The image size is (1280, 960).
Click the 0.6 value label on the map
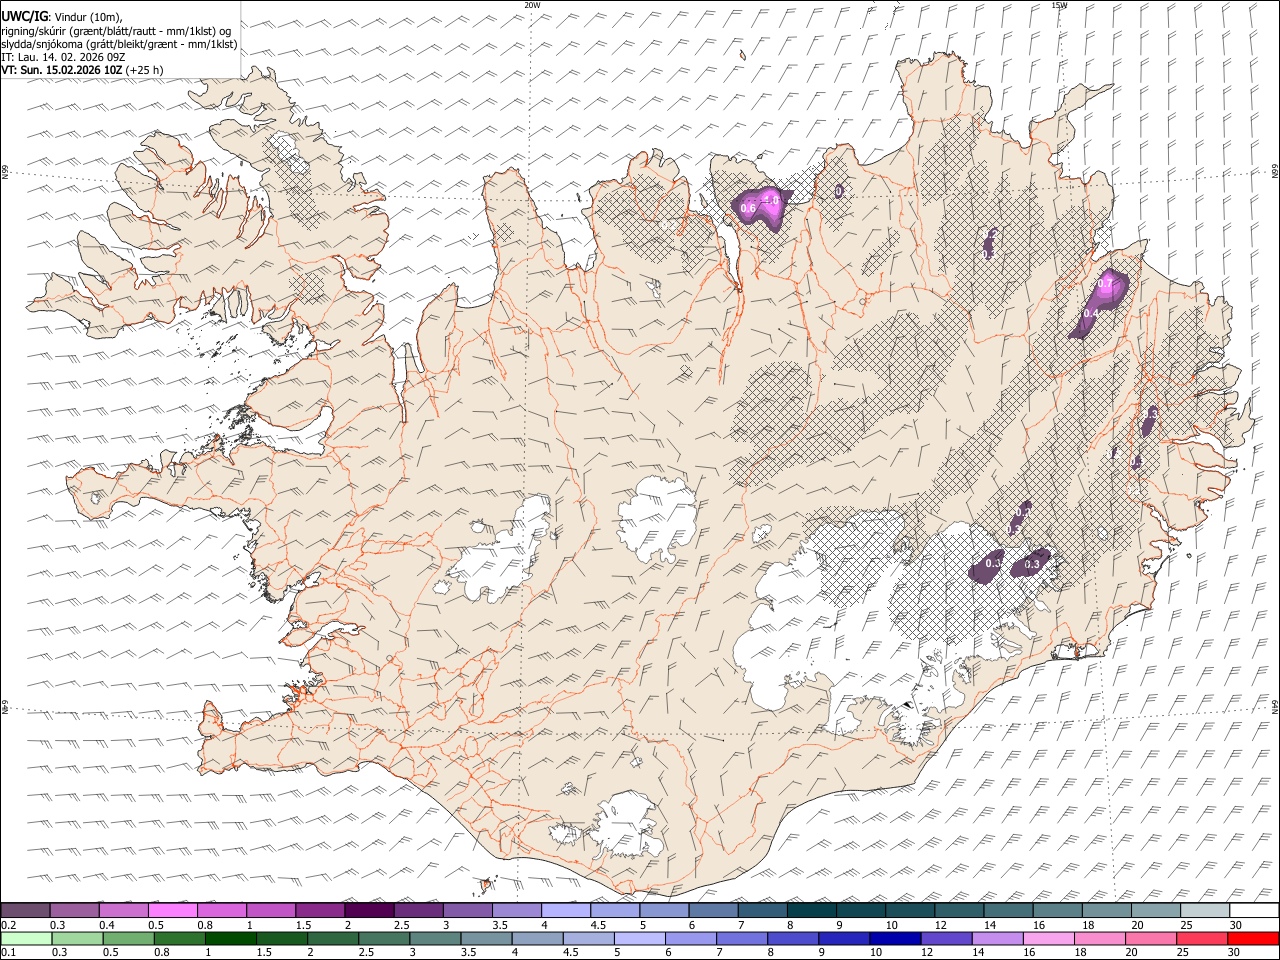point(748,208)
